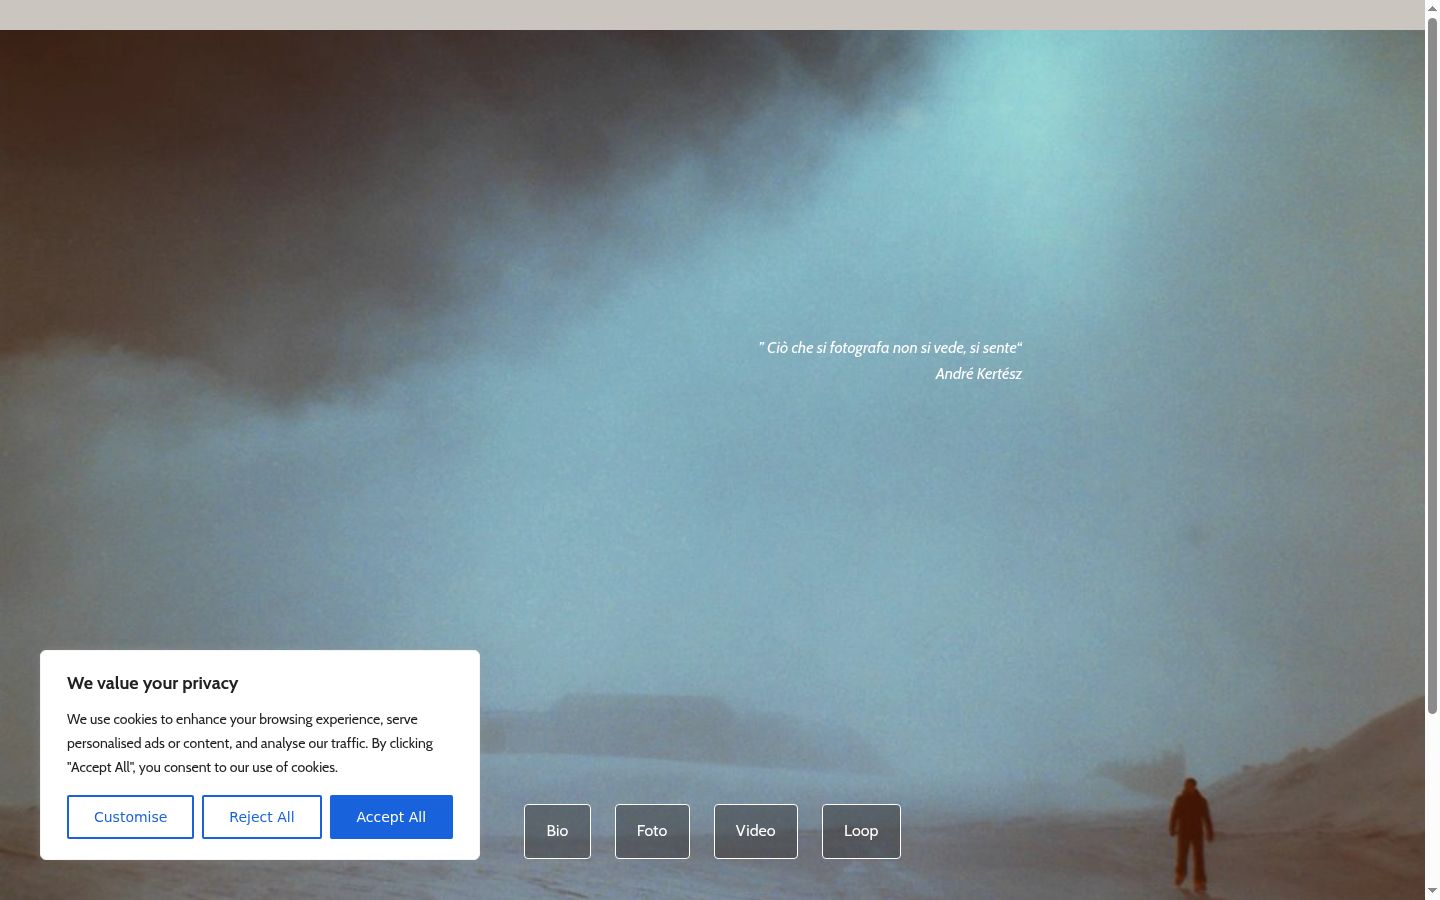Click the Accept All cookies button
This screenshot has height=900, width=1440.
(x=391, y=817)
